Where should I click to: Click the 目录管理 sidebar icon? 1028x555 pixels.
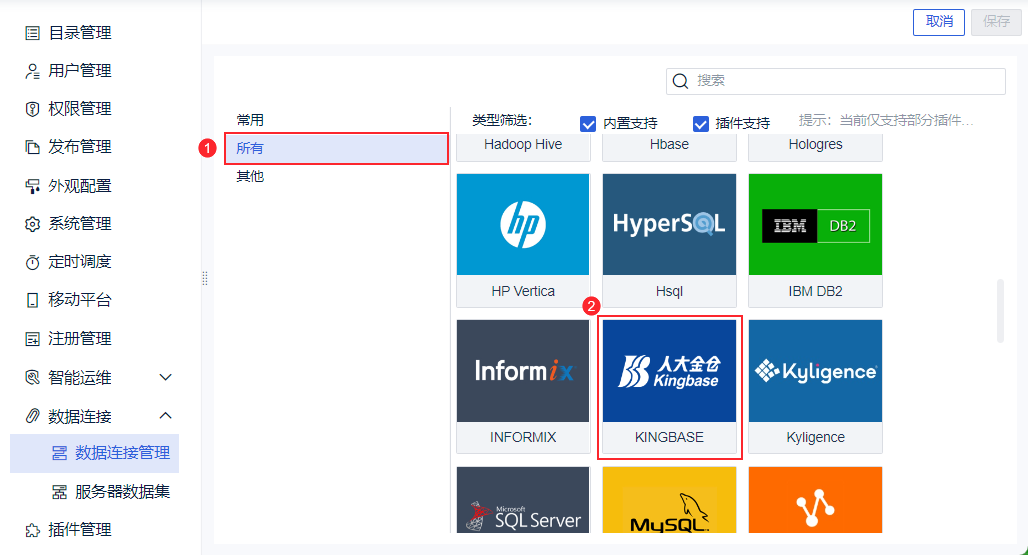(x=32, y=33)
